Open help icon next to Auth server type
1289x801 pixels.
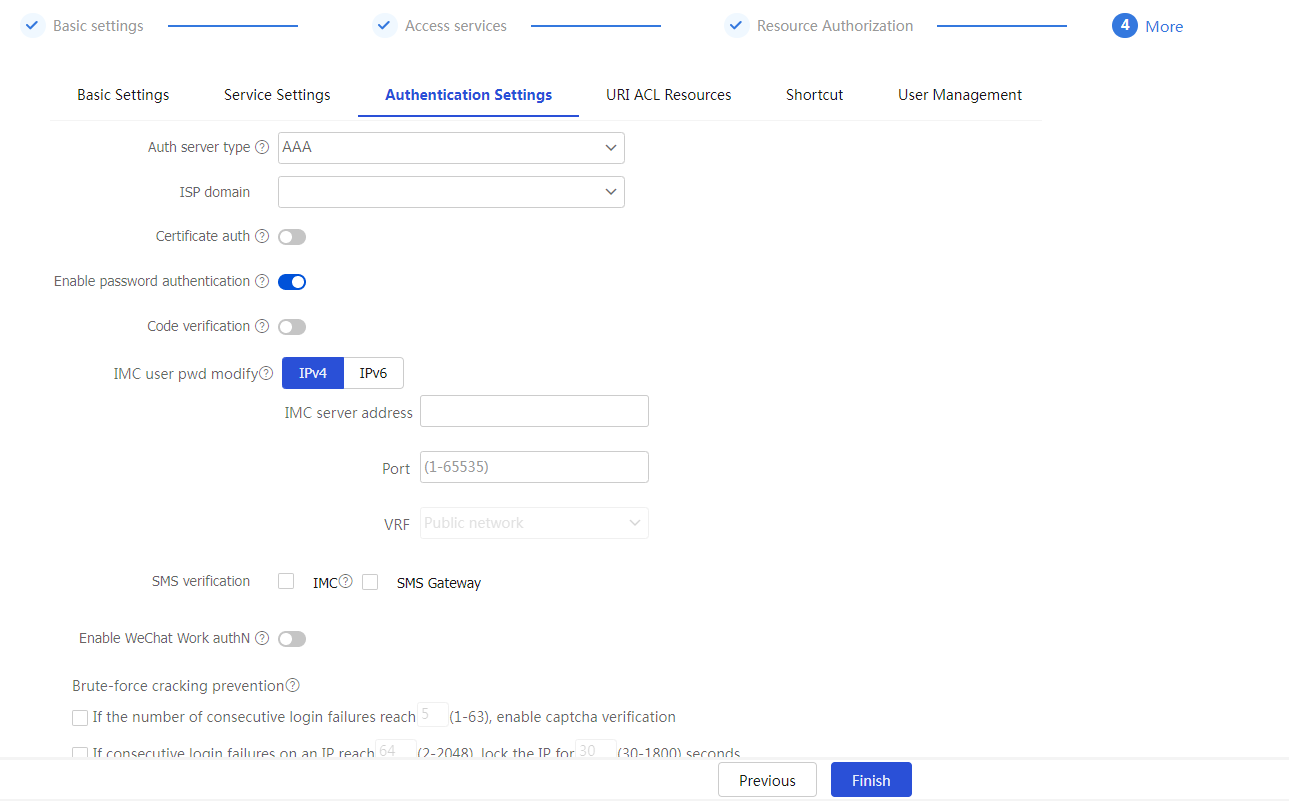(x=262, y=147)
